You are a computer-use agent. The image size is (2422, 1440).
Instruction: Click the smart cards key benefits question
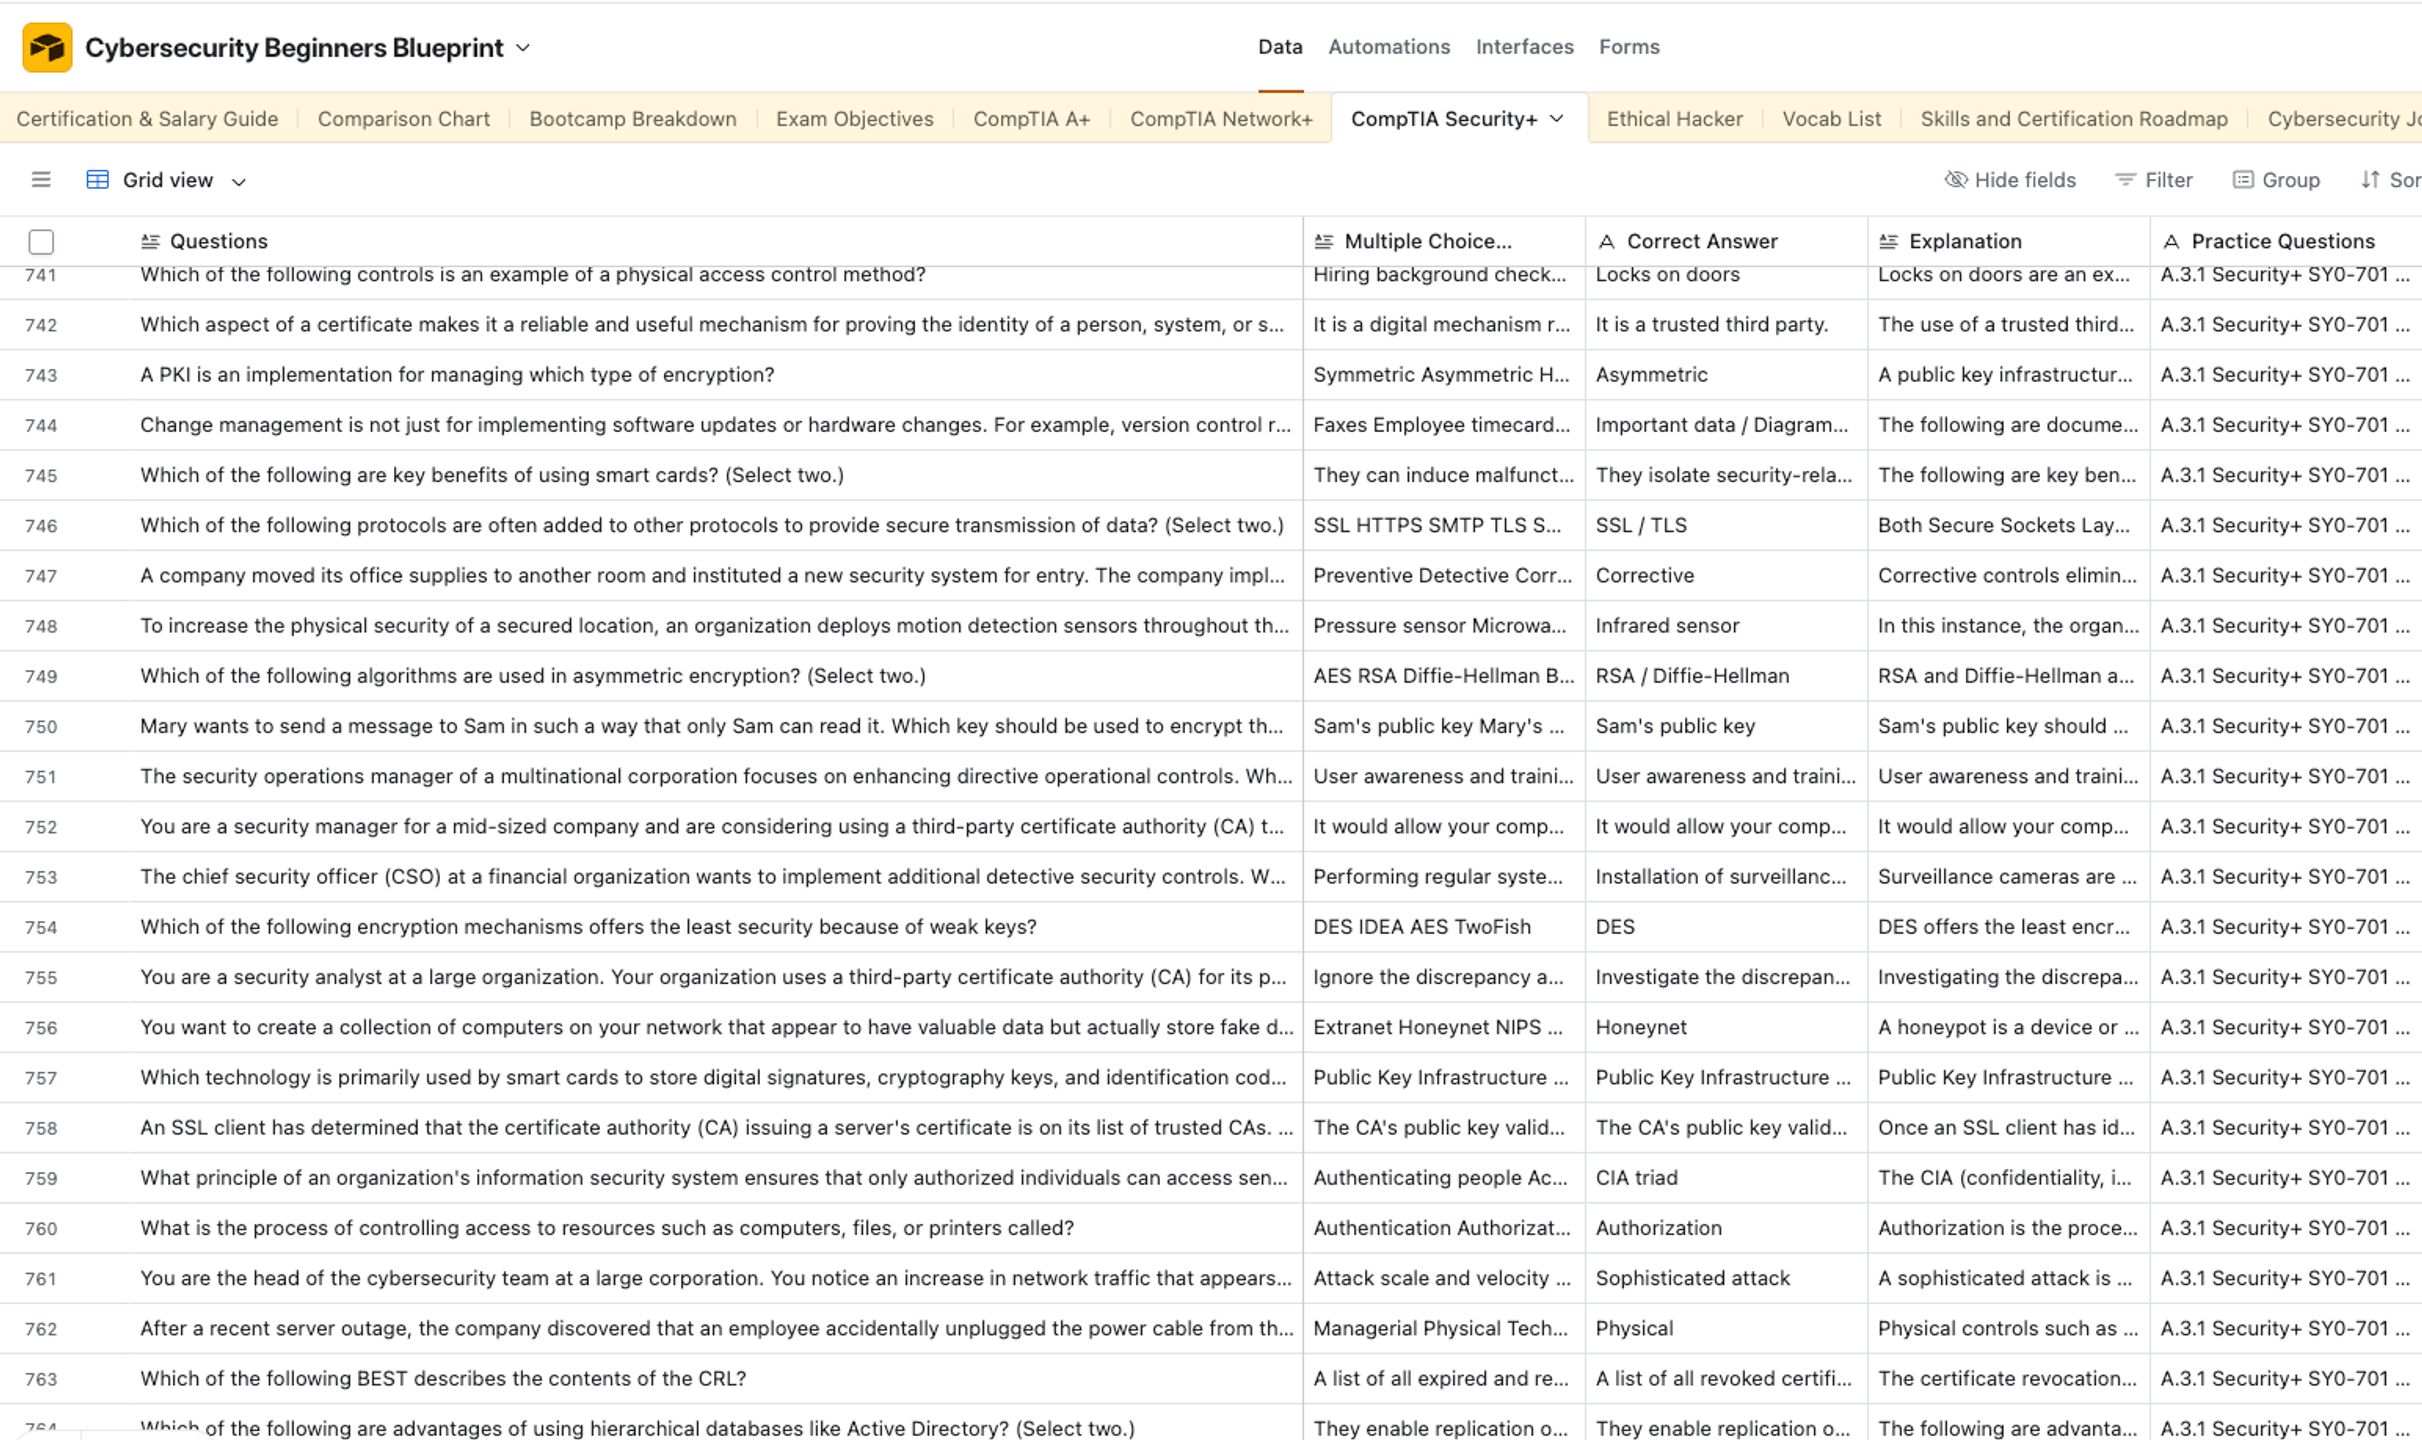pyautogui.click(x=716, y=475)
